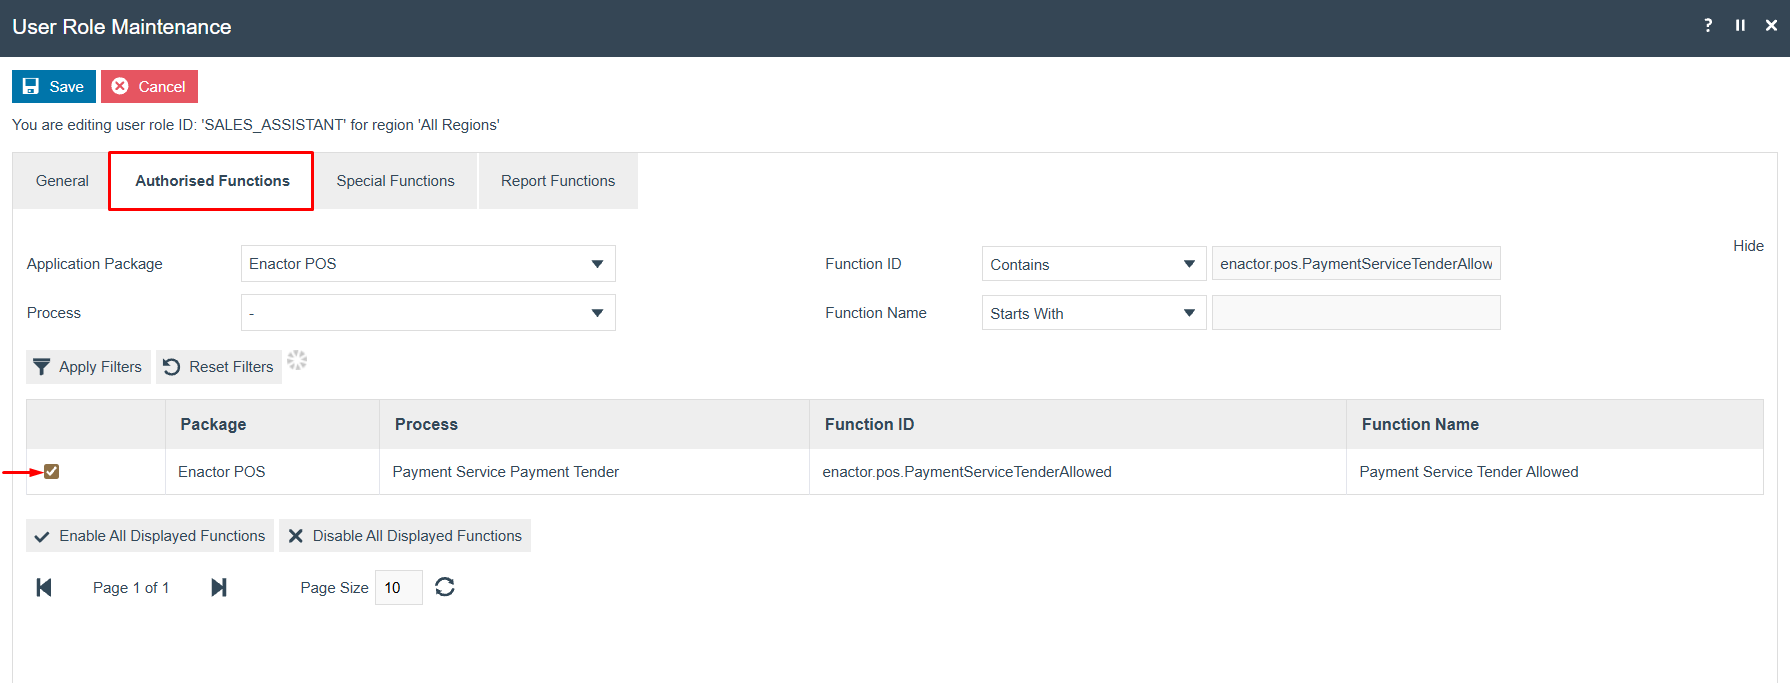Viewport: 1790px width, 683px height.
Task: Click the Page 1 of 1 text
Action: 131,588
